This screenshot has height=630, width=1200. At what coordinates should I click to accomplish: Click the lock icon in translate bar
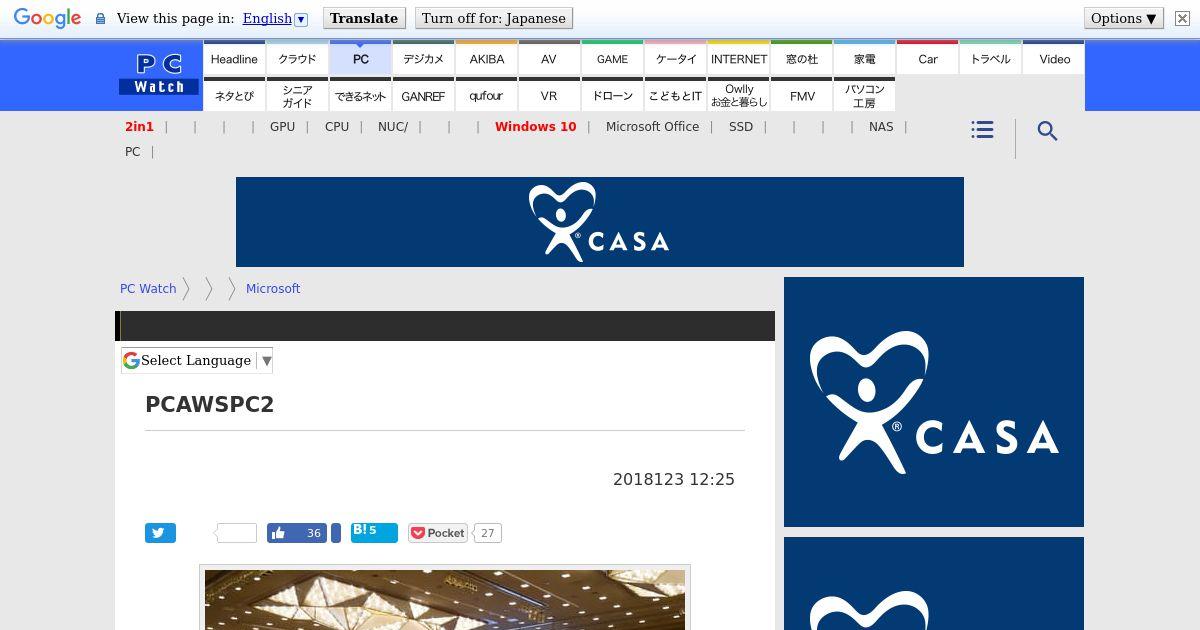coord(100,18)
